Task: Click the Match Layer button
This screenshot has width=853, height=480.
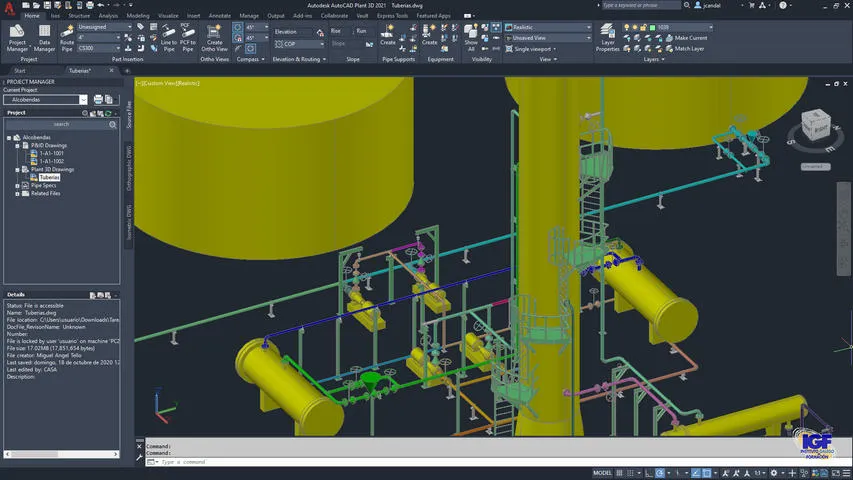Action: click(685, 48)
